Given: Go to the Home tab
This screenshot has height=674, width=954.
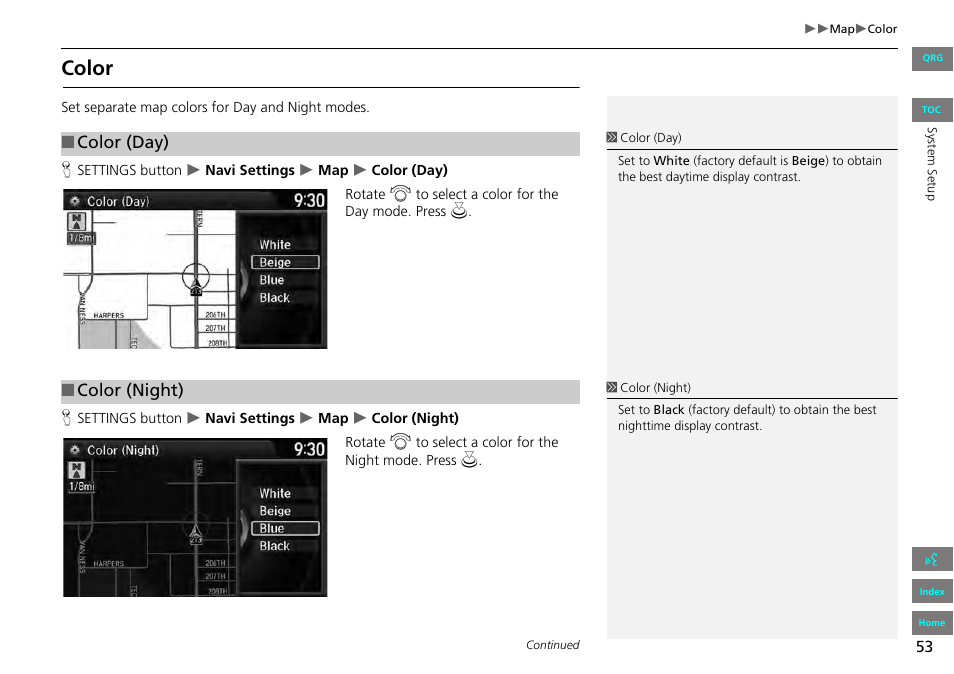Looking at the screenshot, I should [932, 622].
